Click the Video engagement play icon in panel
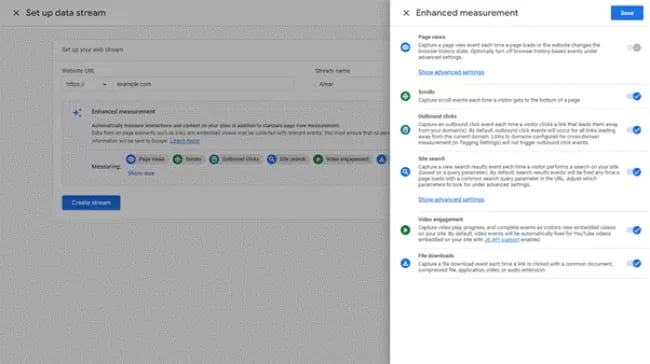Screen dimensions: 650x364 [x=405, y=230]
